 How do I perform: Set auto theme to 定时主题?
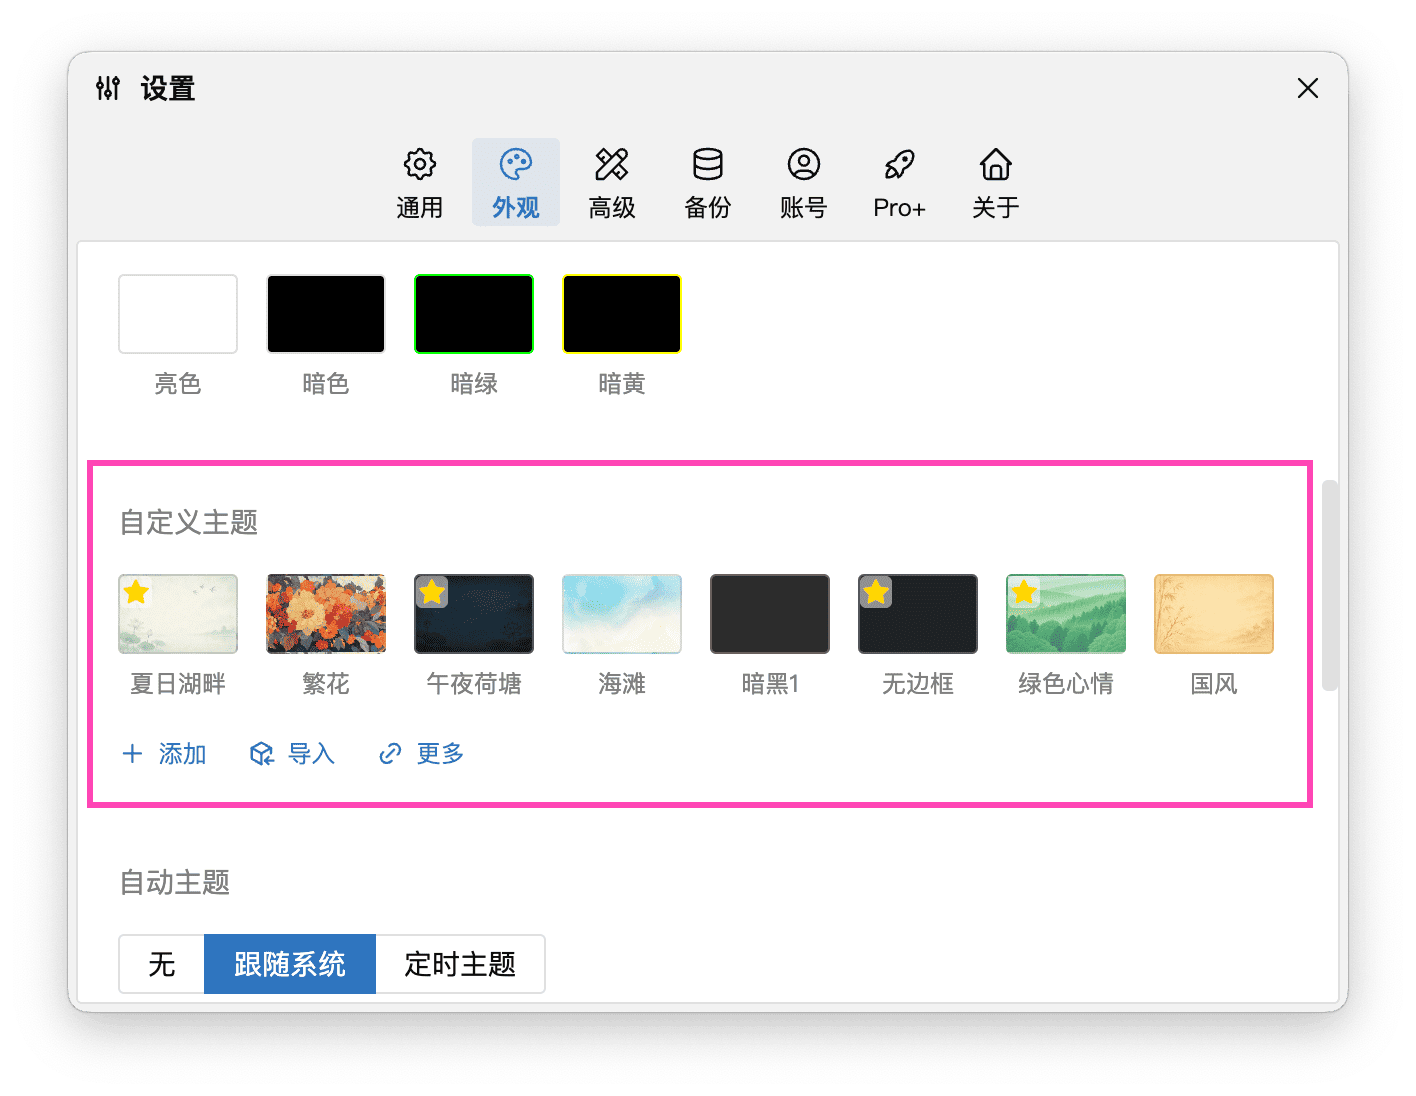460,964
